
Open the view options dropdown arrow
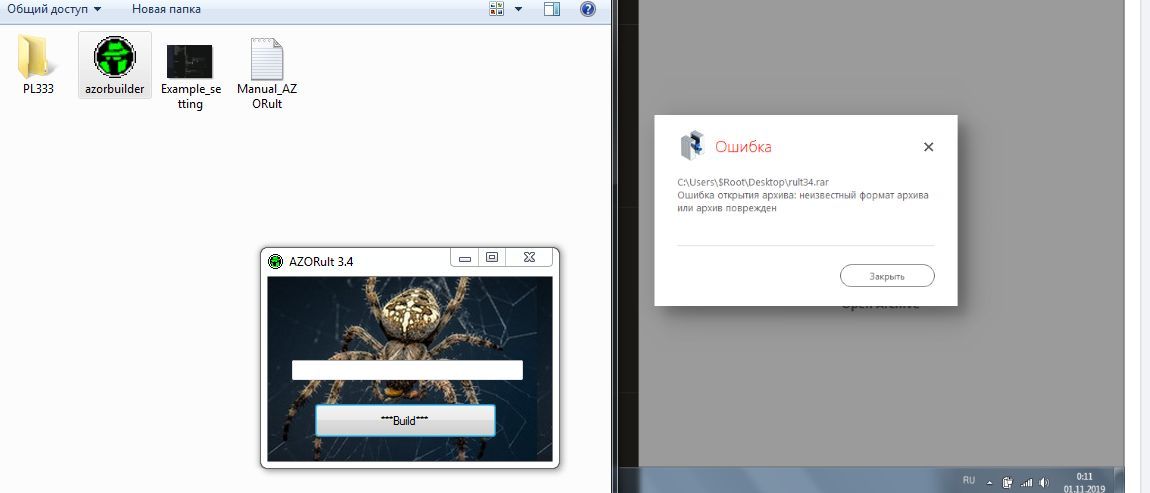click(519, 9)
